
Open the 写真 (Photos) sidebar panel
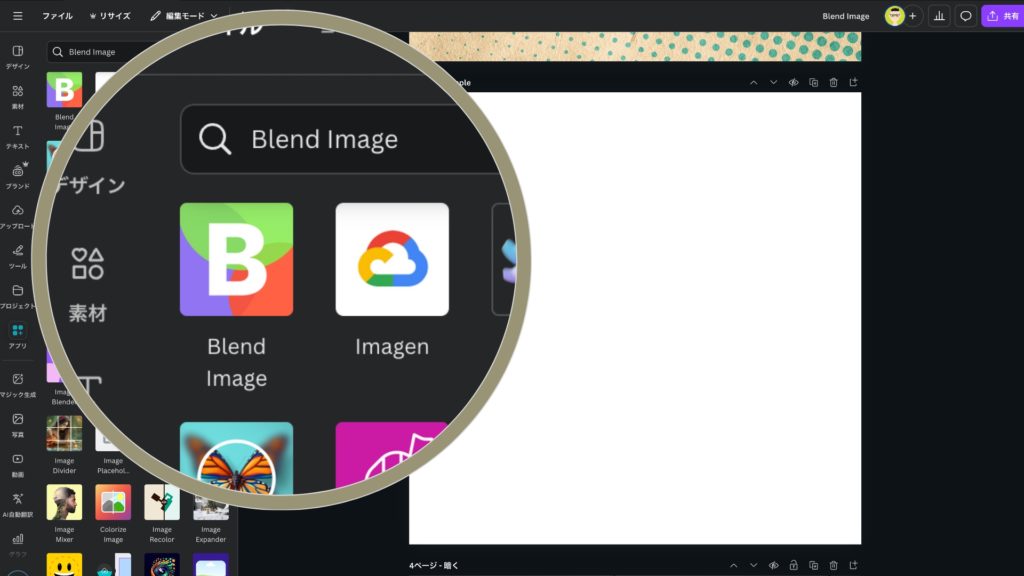[x=17, y=425]
